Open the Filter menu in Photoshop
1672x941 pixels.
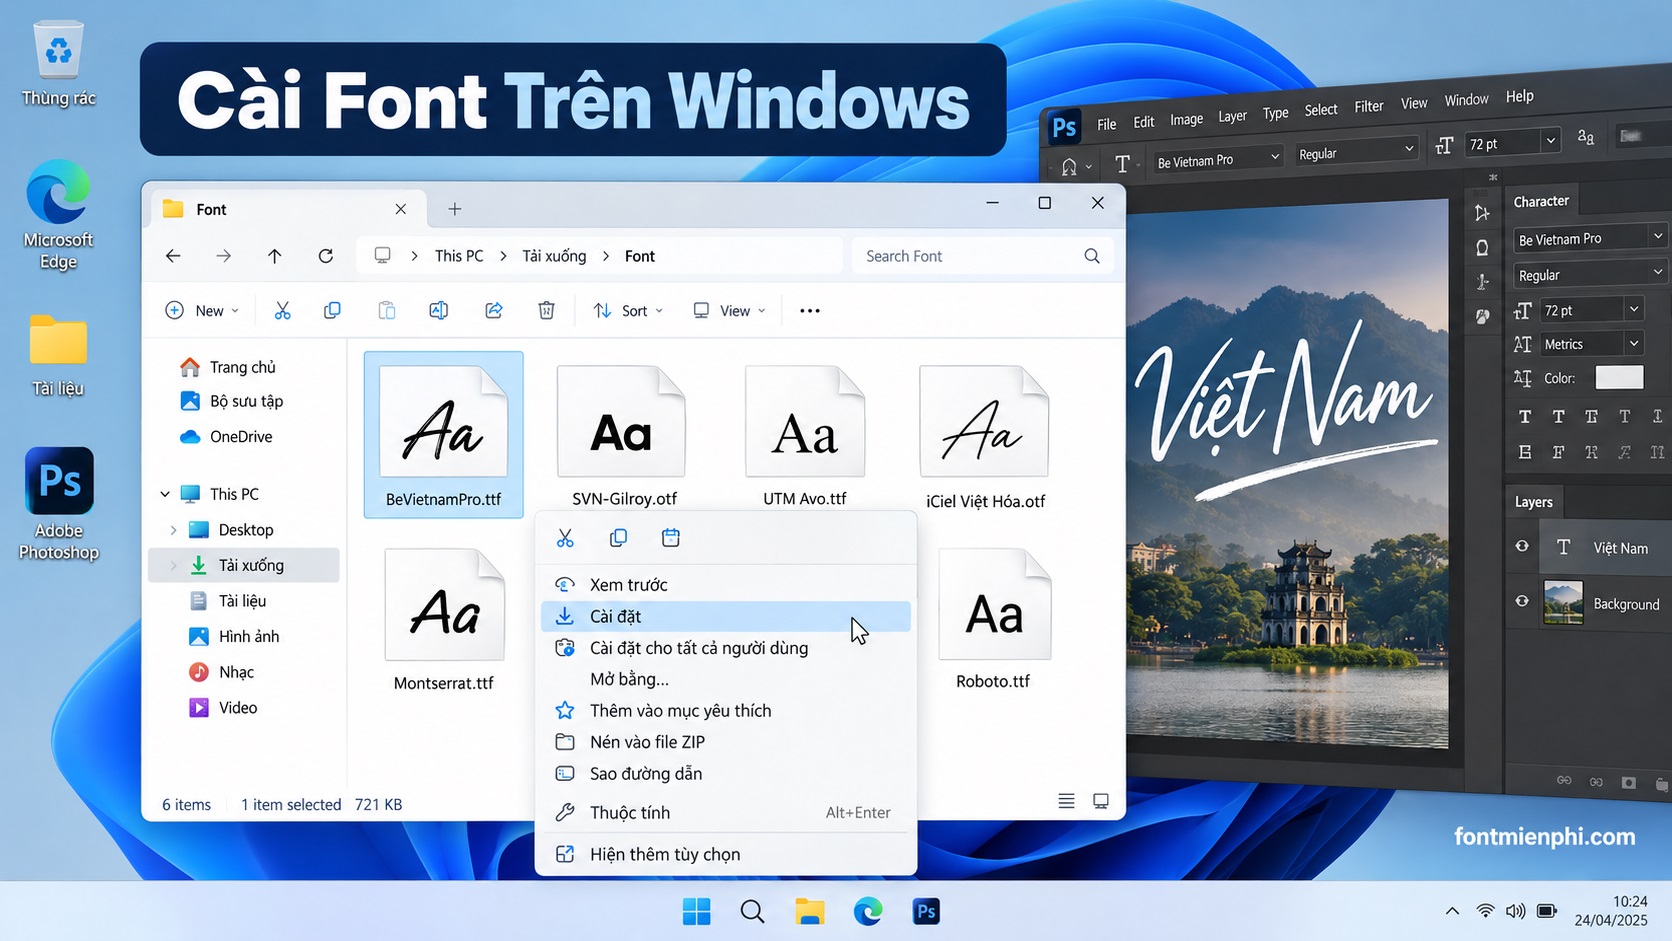tap(1369, 106)
